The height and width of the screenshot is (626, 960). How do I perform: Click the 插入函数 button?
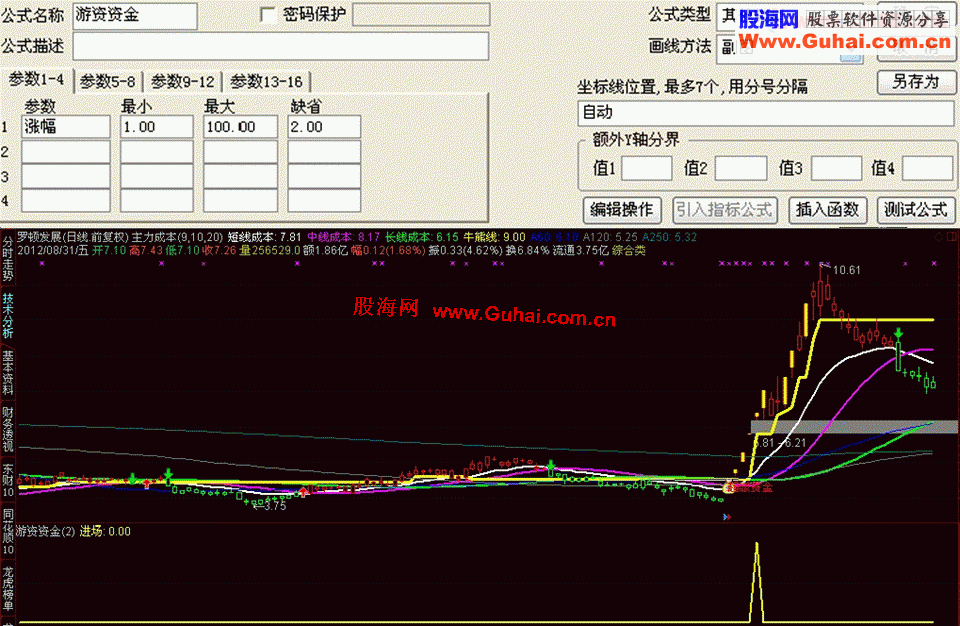pyautogui.click(x=827, y=210)
